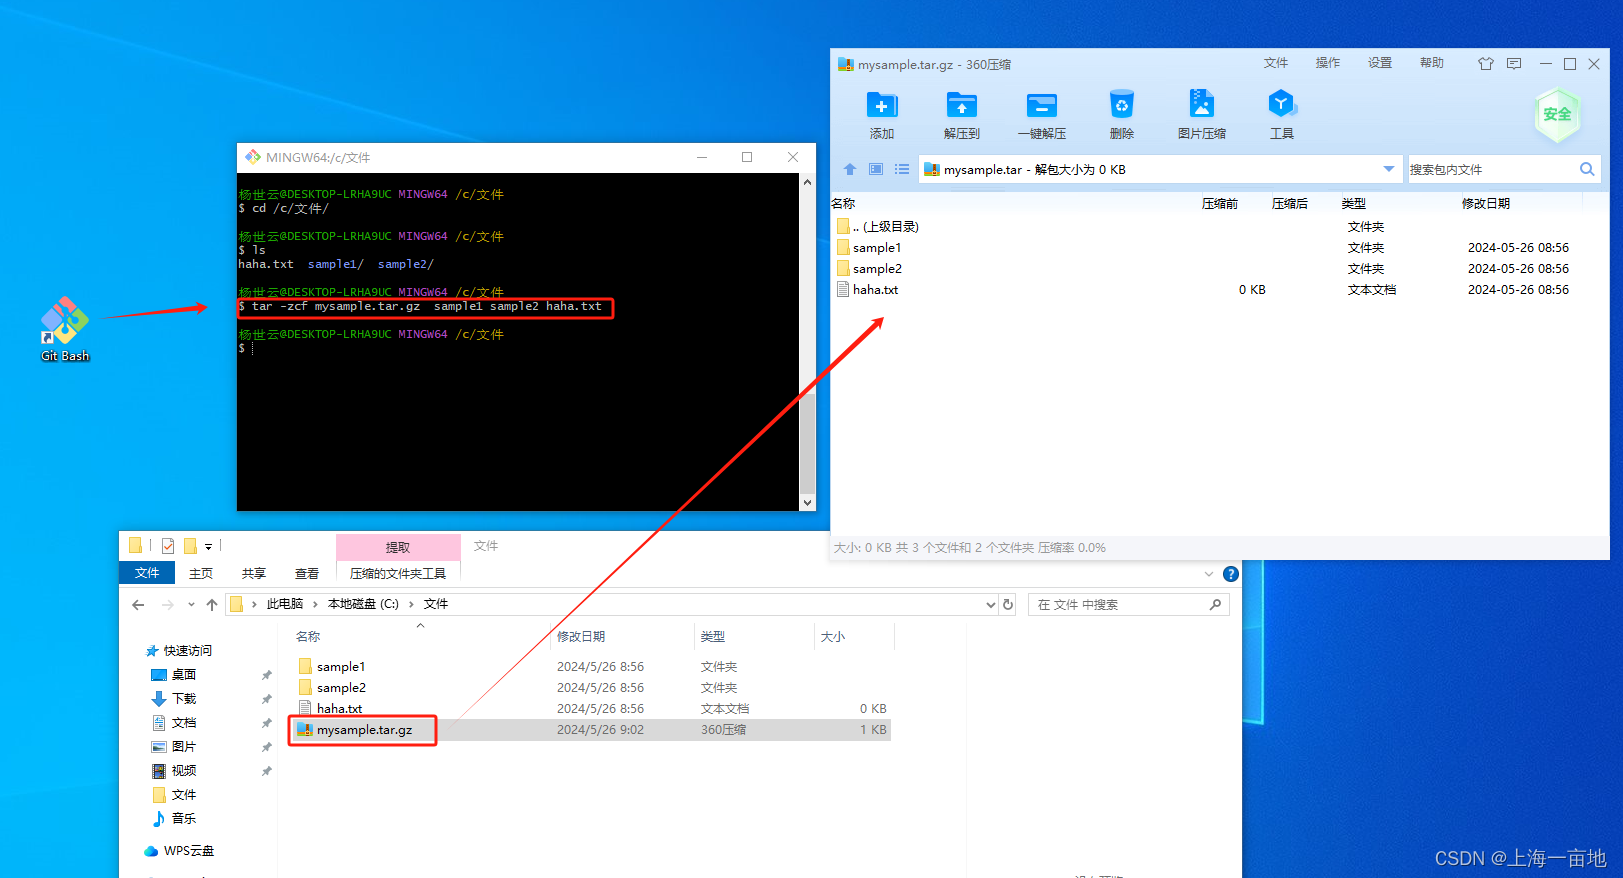
Task: Switch 360压缩 to list view mode
Action: pos(902,169)
